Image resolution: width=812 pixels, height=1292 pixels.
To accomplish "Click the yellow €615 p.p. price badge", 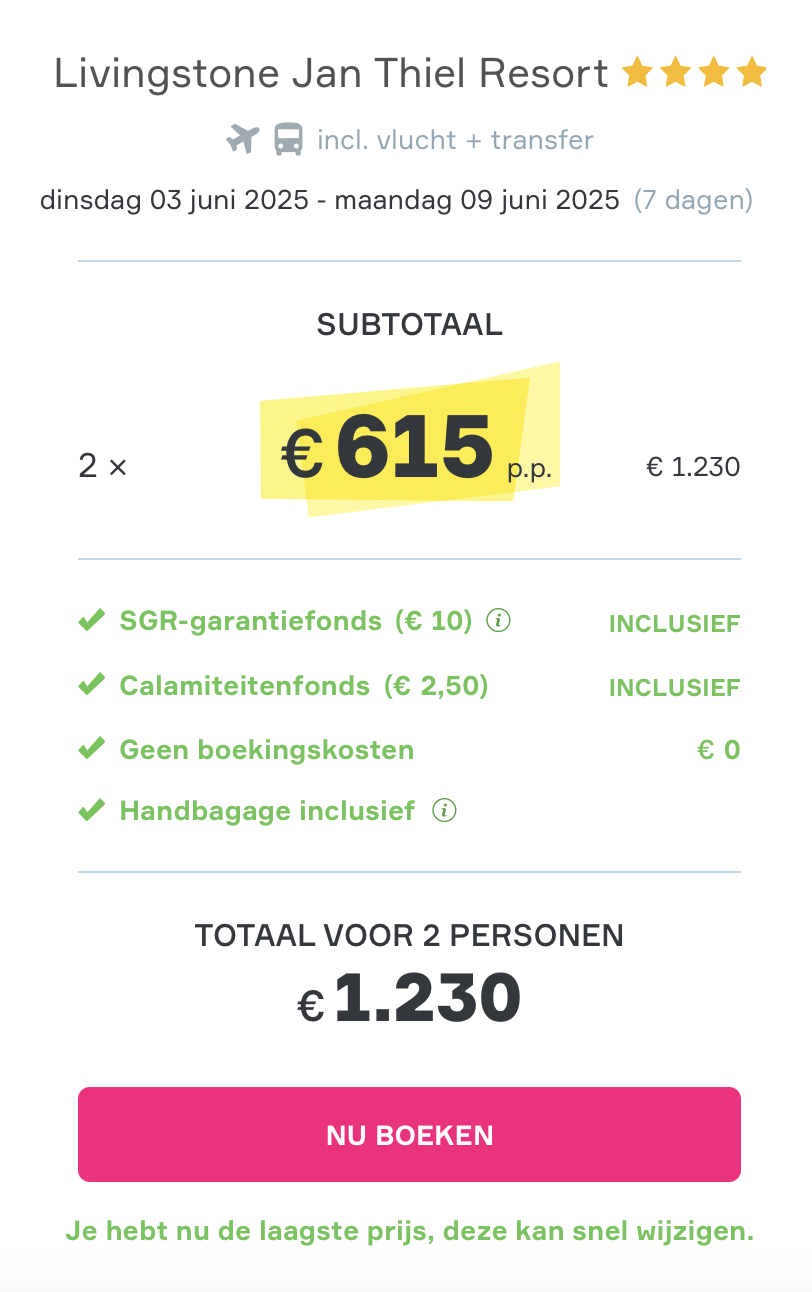I will [x=410, y=447].
